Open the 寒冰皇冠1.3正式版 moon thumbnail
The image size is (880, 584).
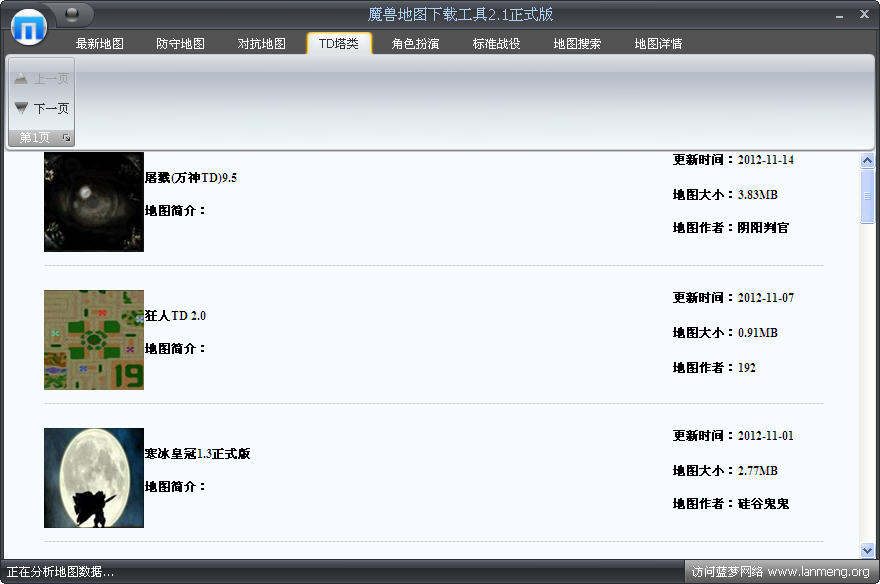[x=94, y=478]
